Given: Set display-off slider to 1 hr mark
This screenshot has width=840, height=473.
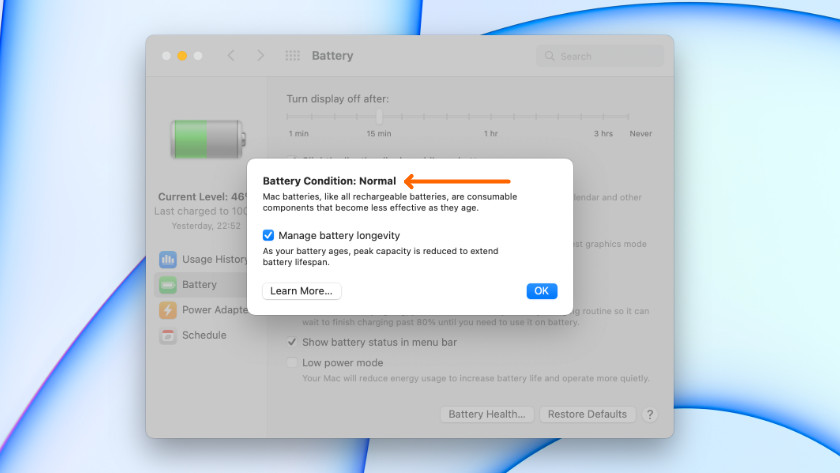Looking at the screenshot, I should pos(491,117).
